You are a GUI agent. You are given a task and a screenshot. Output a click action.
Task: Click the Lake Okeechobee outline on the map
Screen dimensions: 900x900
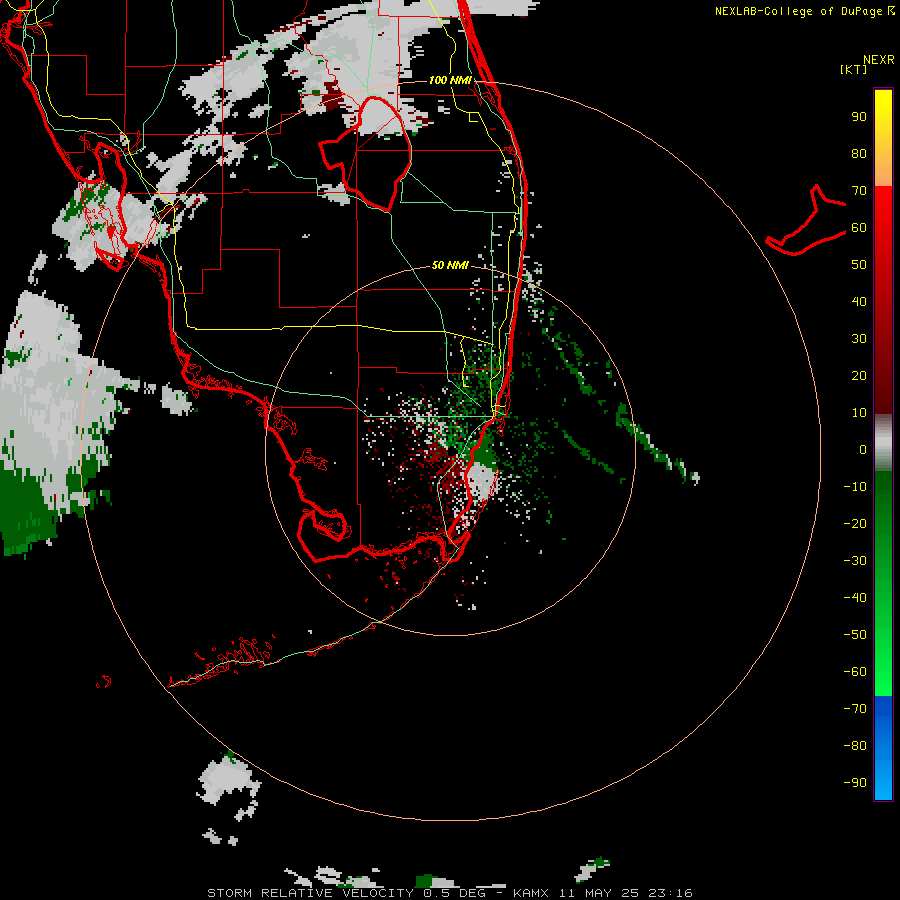(x=366, y=153)
